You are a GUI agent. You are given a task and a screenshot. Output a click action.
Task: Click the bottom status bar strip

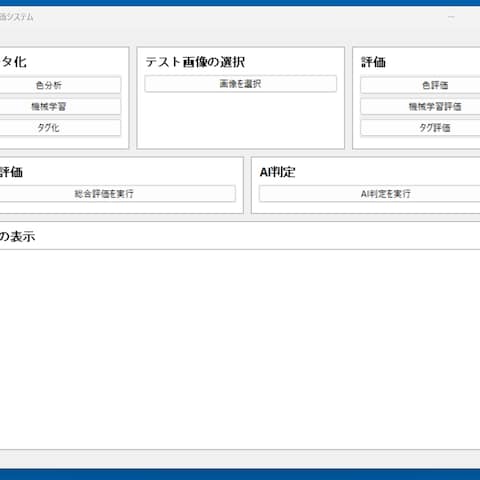(240, 459)
